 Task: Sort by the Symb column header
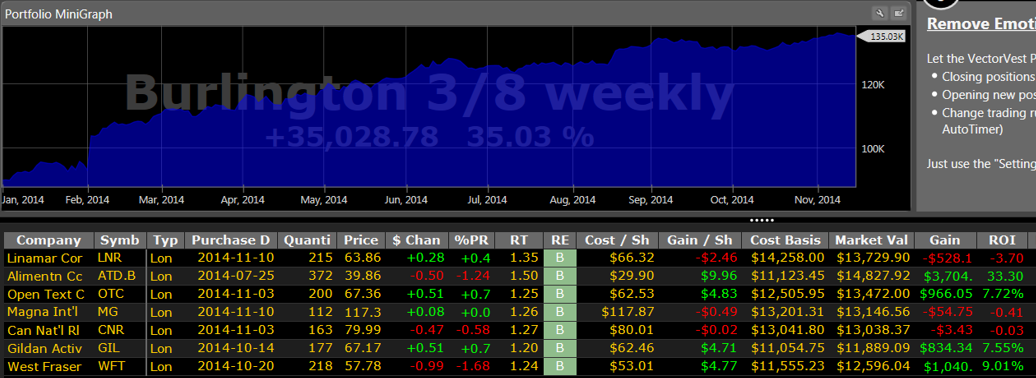(120, 241)
